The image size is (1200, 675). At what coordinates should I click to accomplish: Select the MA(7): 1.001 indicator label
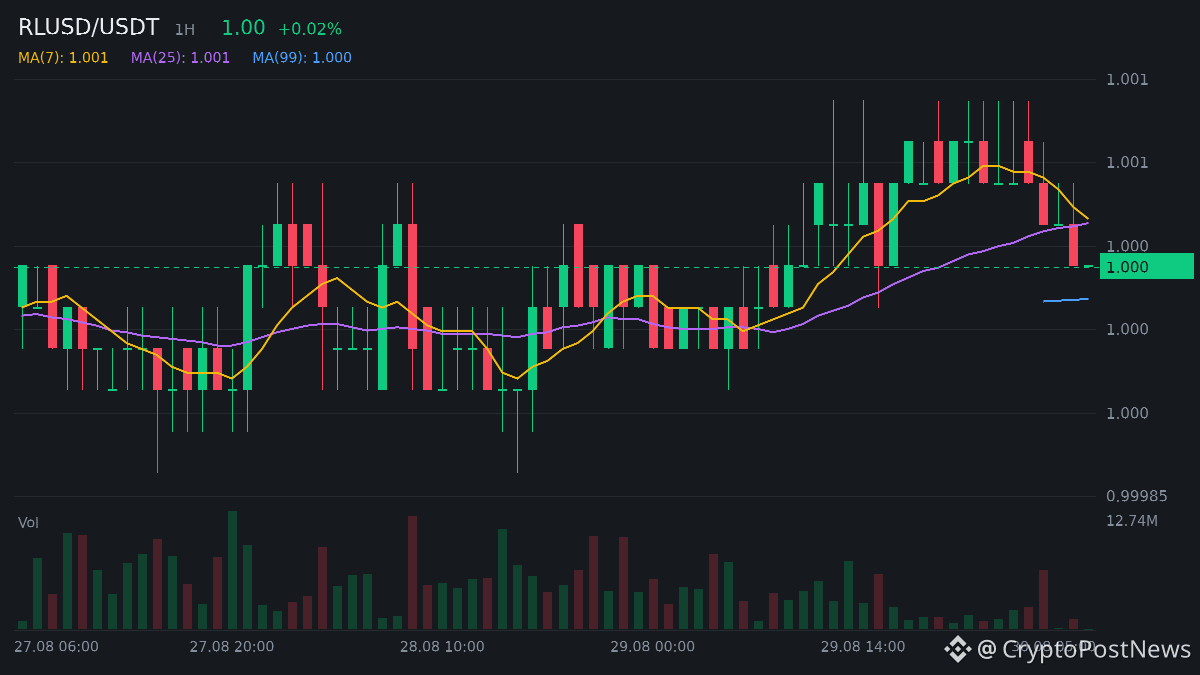click(63, 58)
